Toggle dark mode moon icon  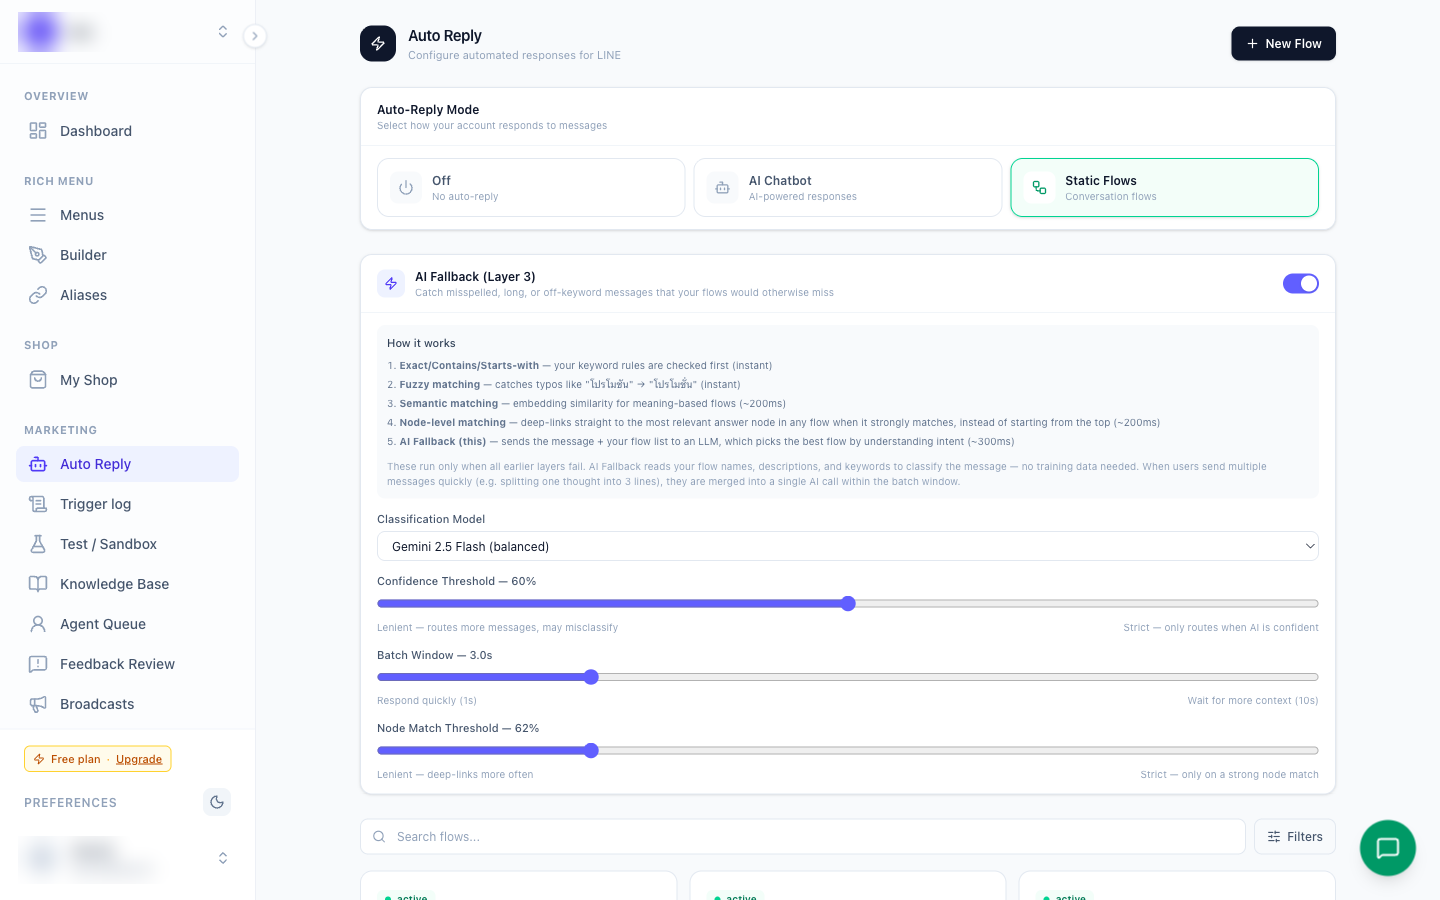(217, 802)
